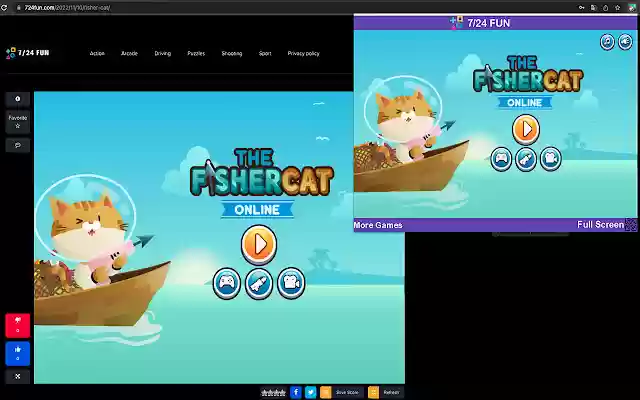Click the 7/24 FUN extension icon in the browser toolbar
The height and width of the screenshot is (400, 640).
[x=632, y=7]
